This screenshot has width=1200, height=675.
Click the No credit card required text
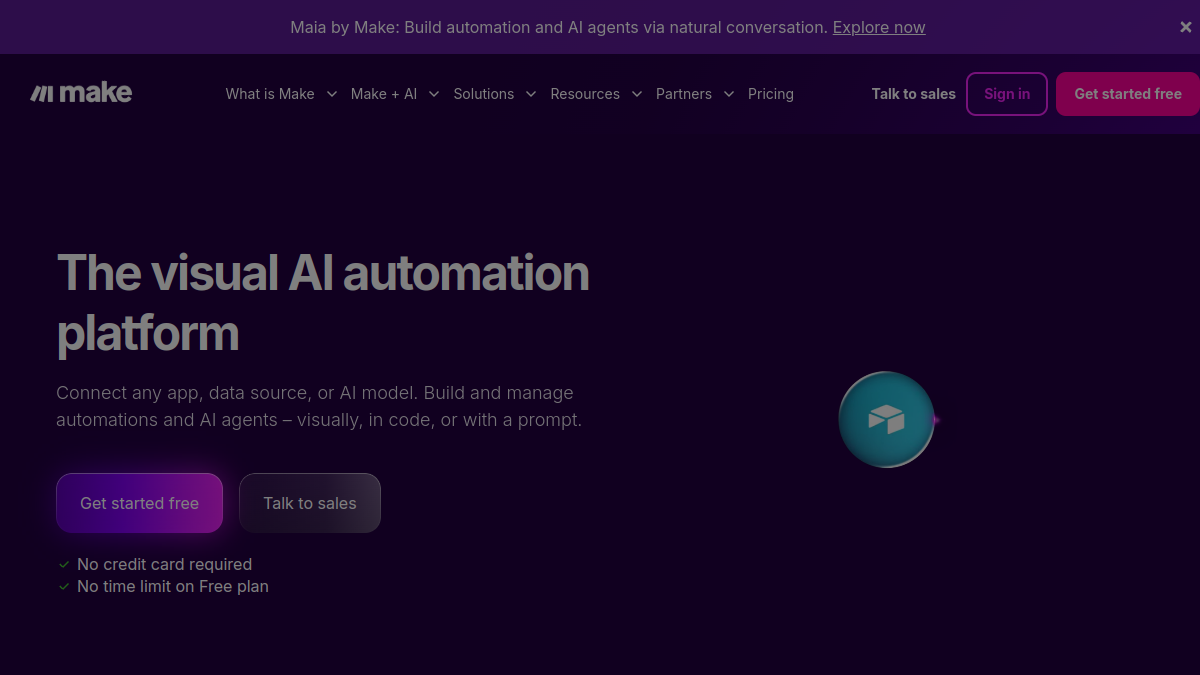[164, 564]
